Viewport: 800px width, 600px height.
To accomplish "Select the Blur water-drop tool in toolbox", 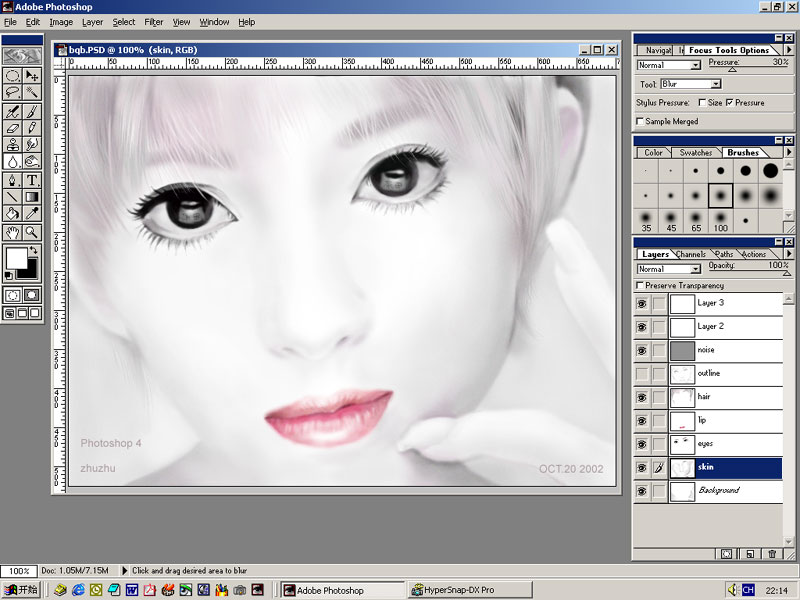I will point(13,161).
